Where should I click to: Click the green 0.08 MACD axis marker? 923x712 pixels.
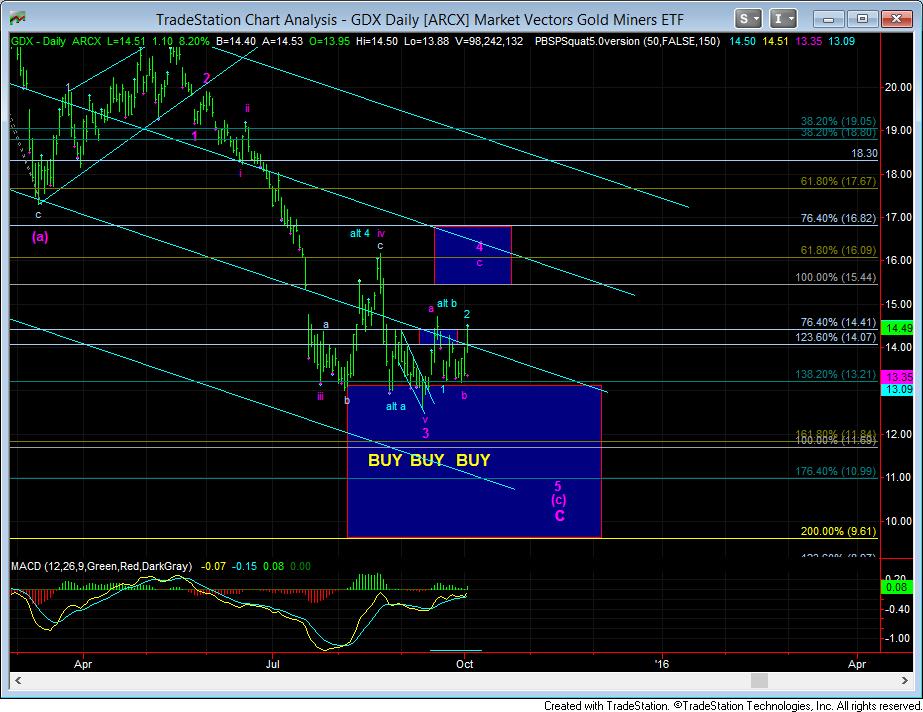(x=898, y=587)
